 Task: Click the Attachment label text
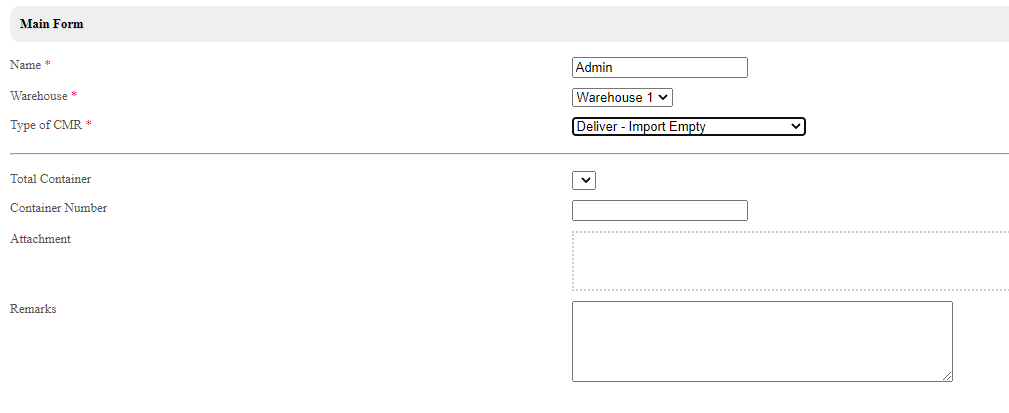click(40, 239)
